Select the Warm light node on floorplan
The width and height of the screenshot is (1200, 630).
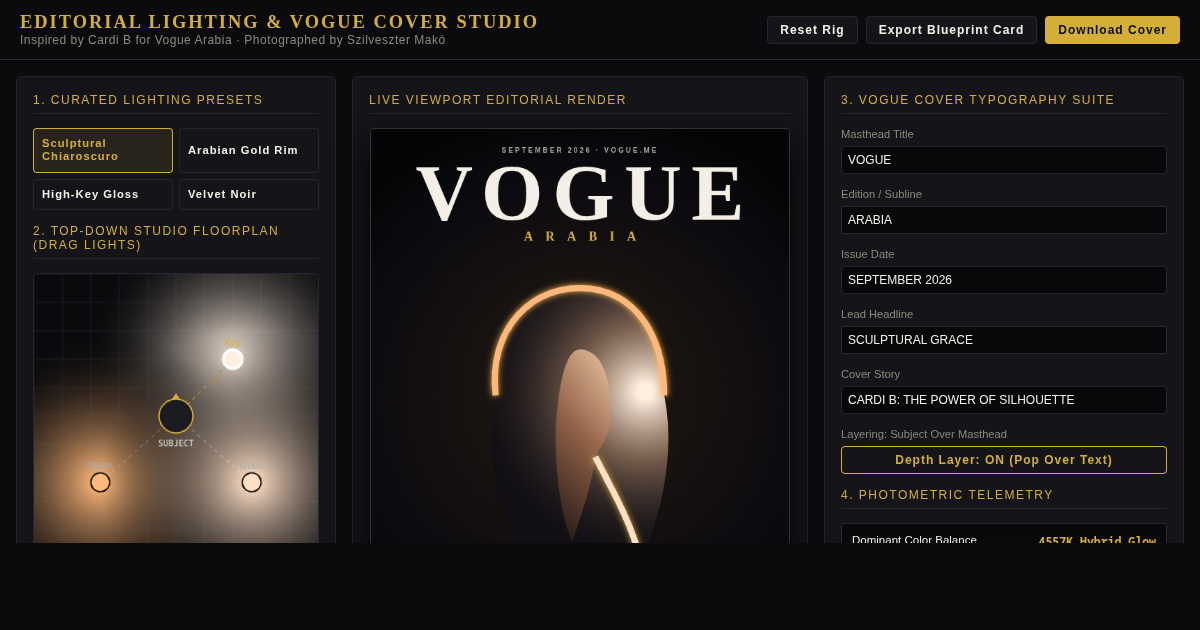coord(100,482)
